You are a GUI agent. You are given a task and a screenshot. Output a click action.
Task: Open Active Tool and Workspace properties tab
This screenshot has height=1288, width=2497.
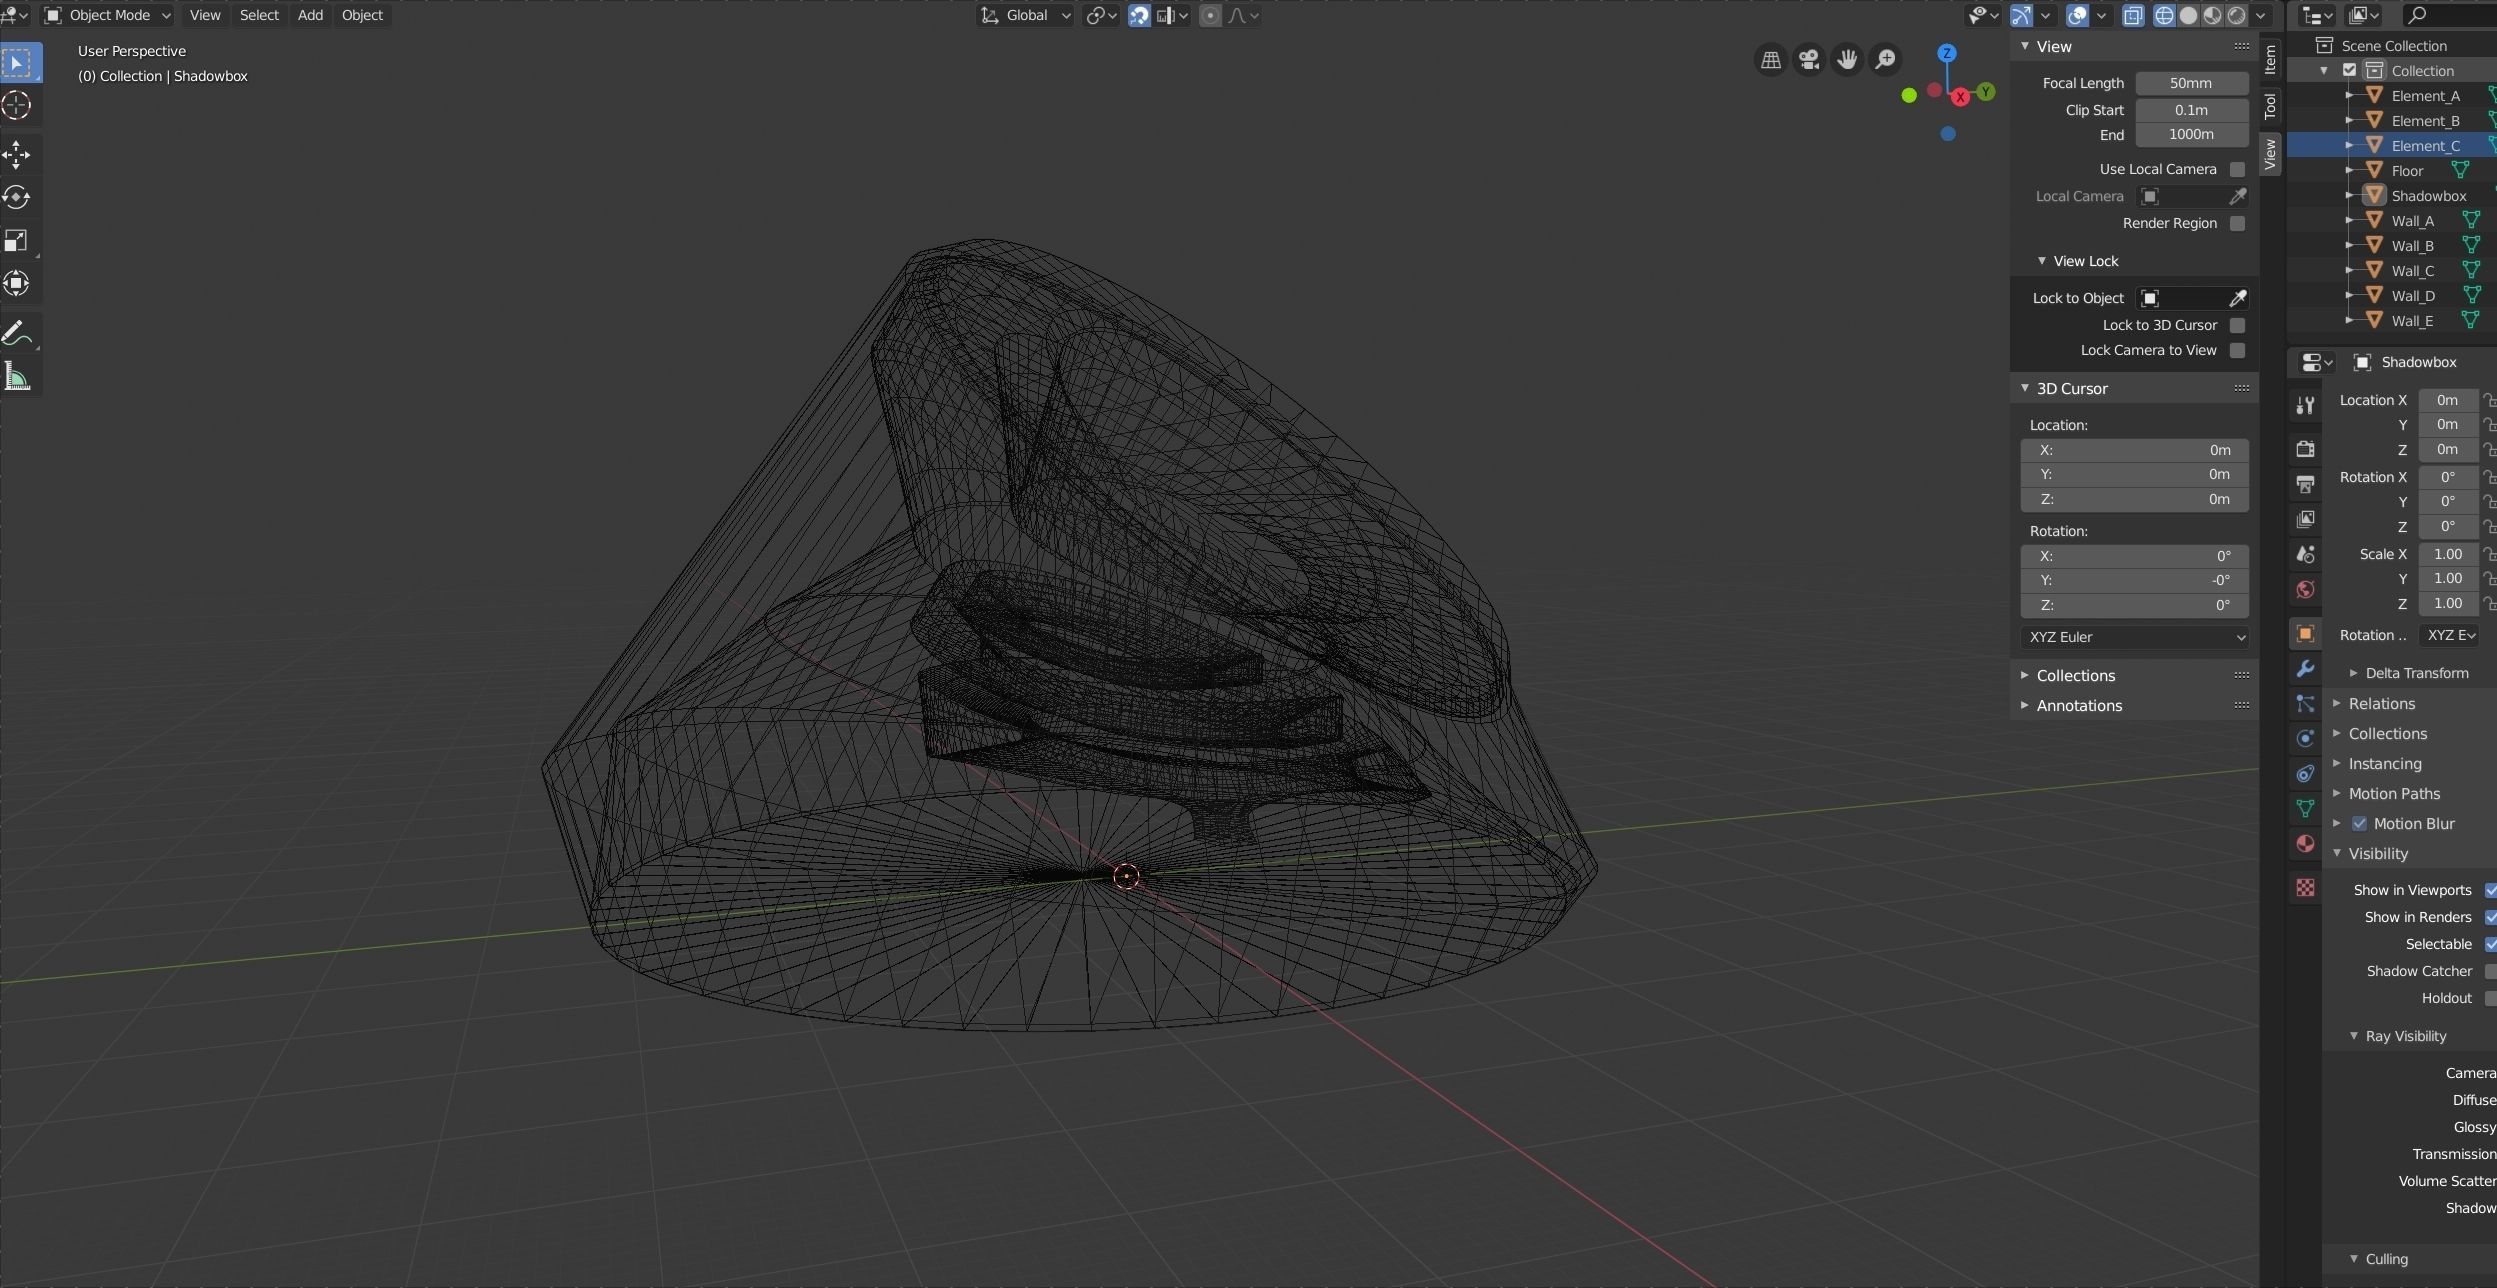point(2305,405)
